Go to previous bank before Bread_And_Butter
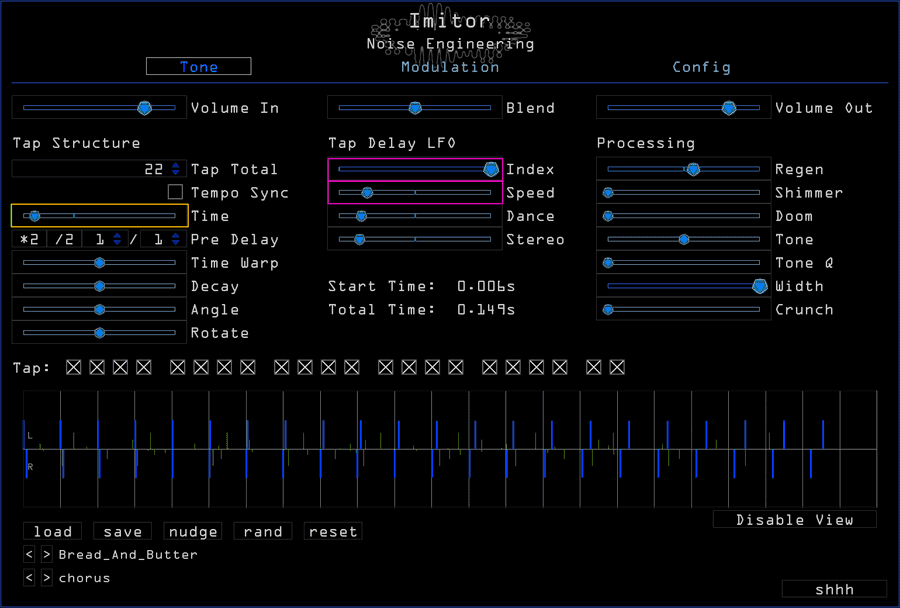 (x=29, y=555)
